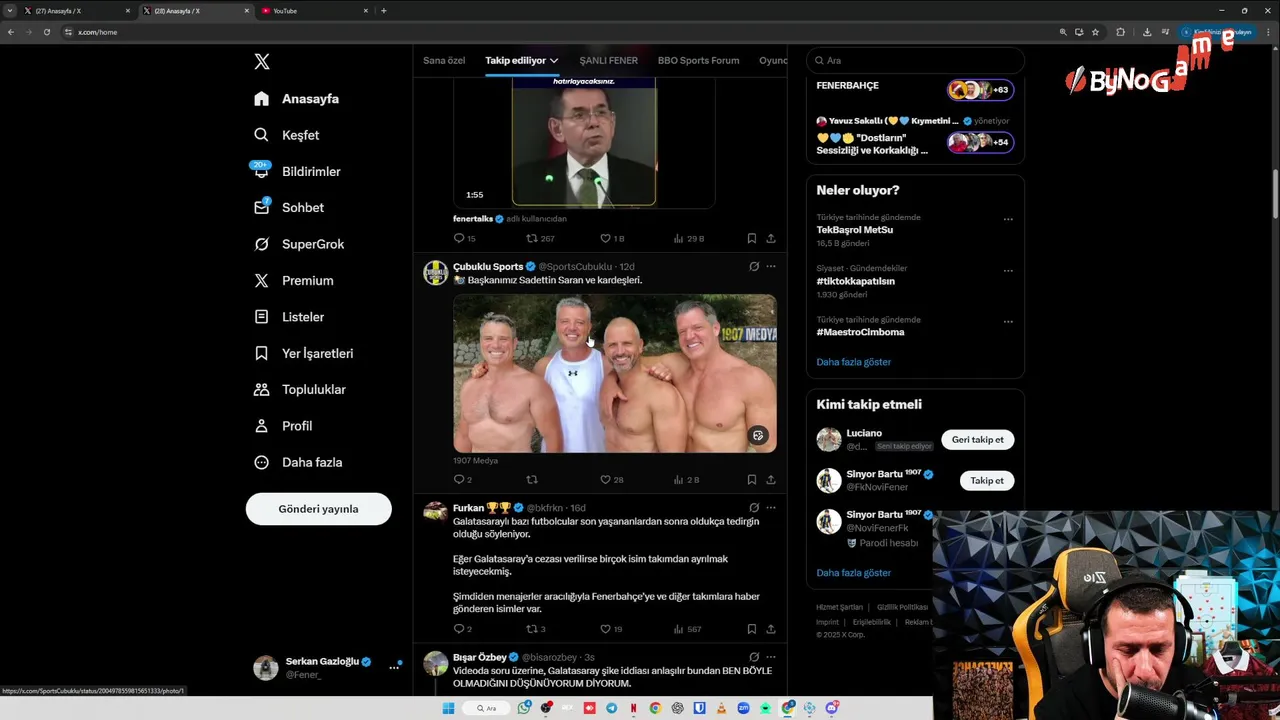This screenshot has height=720, width=1280.
Task: Open Daha fazla sidebar menu
Action: tap(298, 462)
